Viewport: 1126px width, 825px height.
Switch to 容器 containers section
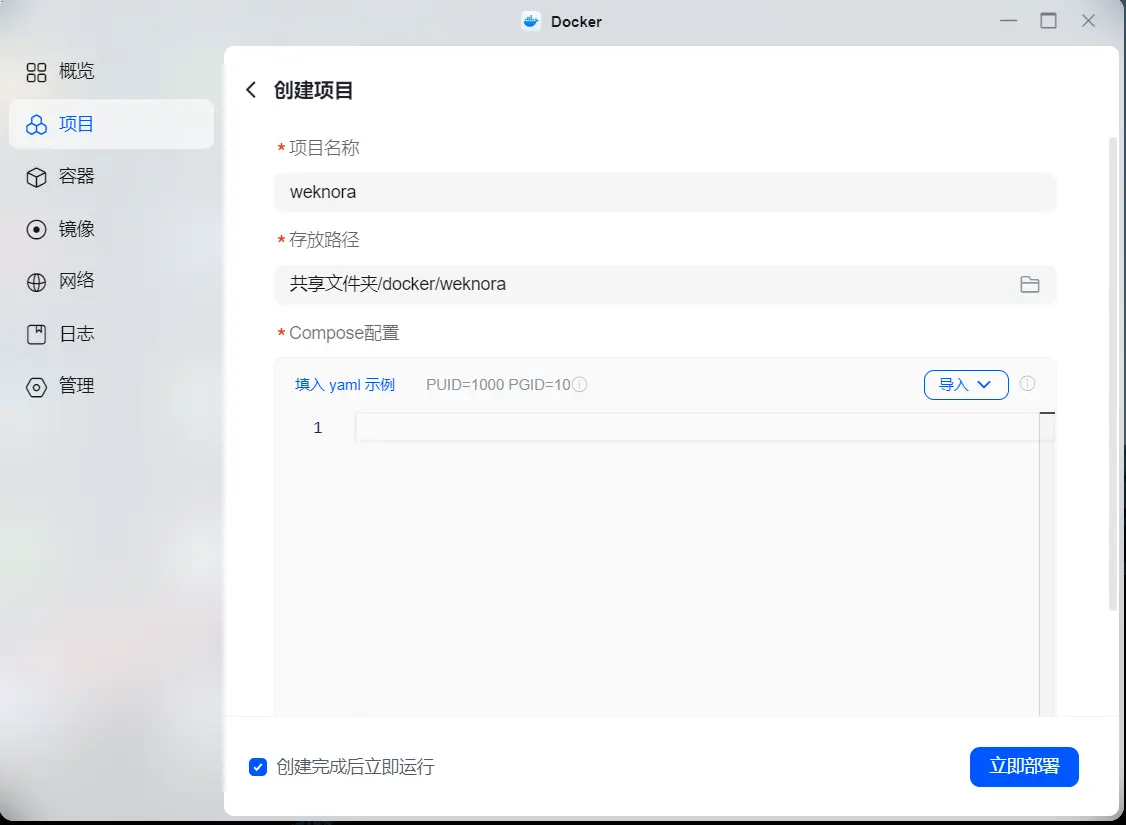111,177
